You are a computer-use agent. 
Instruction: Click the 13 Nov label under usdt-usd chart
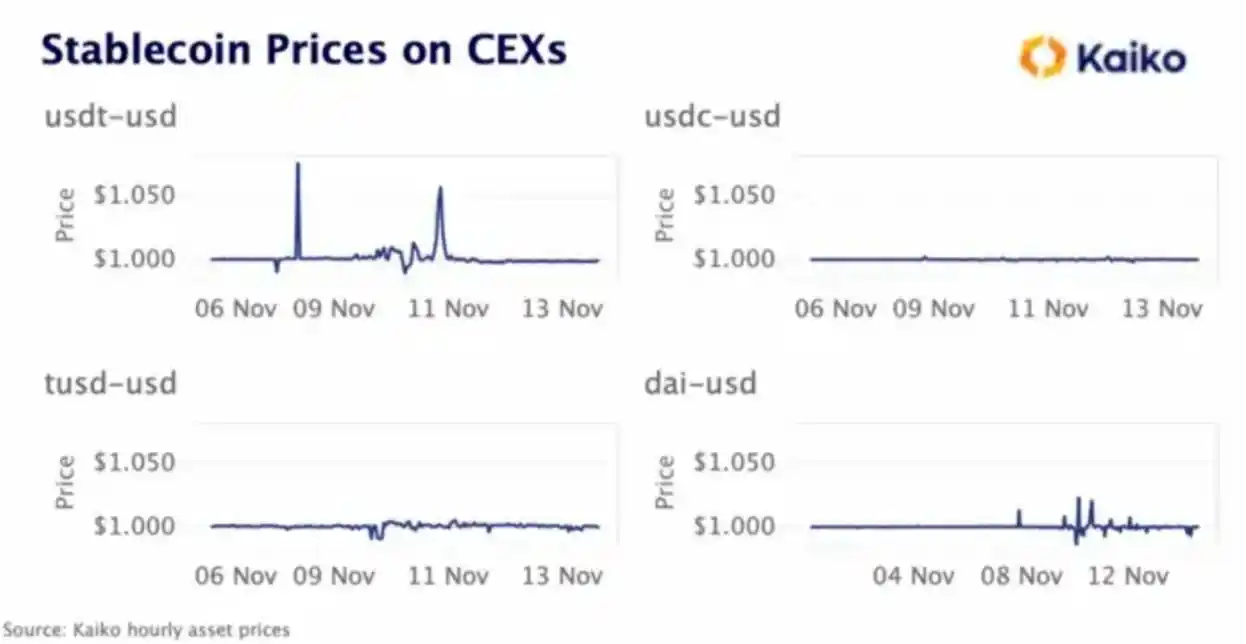point(562,309)
